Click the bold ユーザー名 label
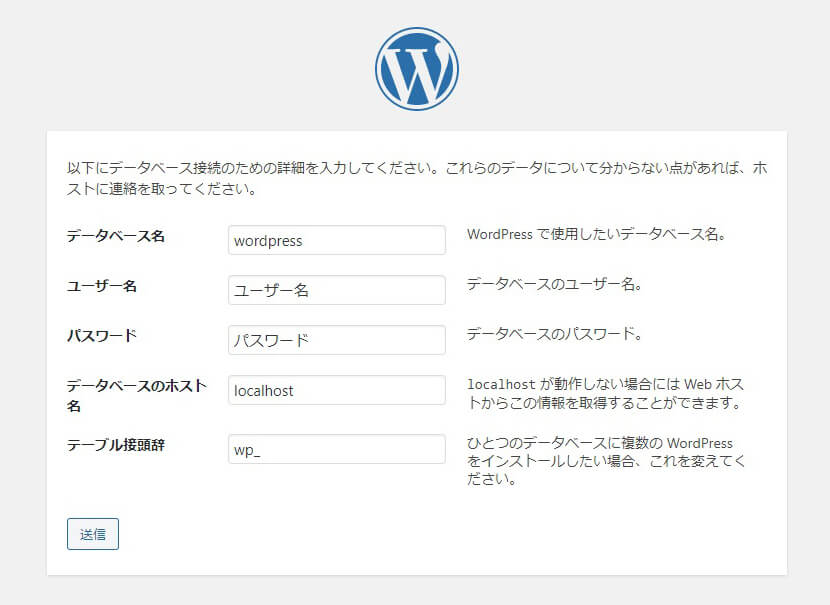830x605 pixels. click(x=102, y=286)
